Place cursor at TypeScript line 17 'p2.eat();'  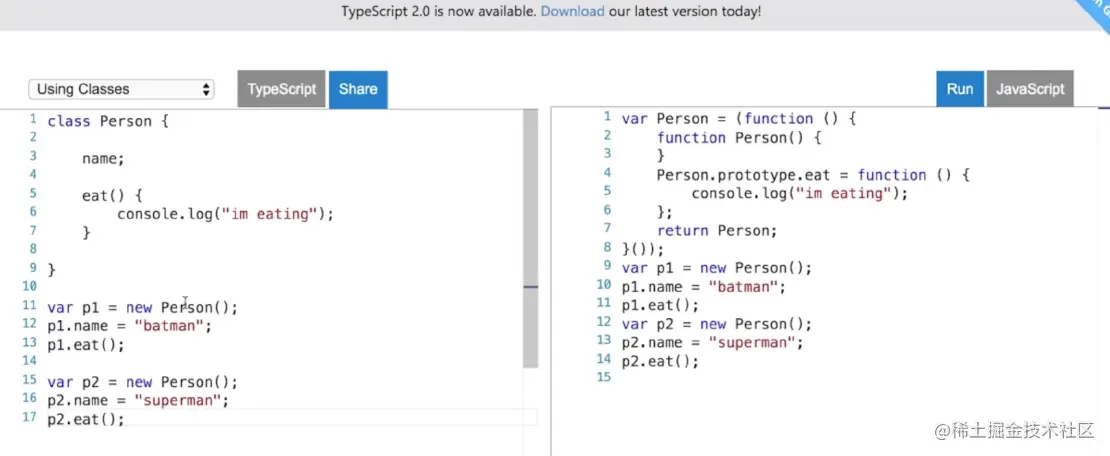point(86,419)
